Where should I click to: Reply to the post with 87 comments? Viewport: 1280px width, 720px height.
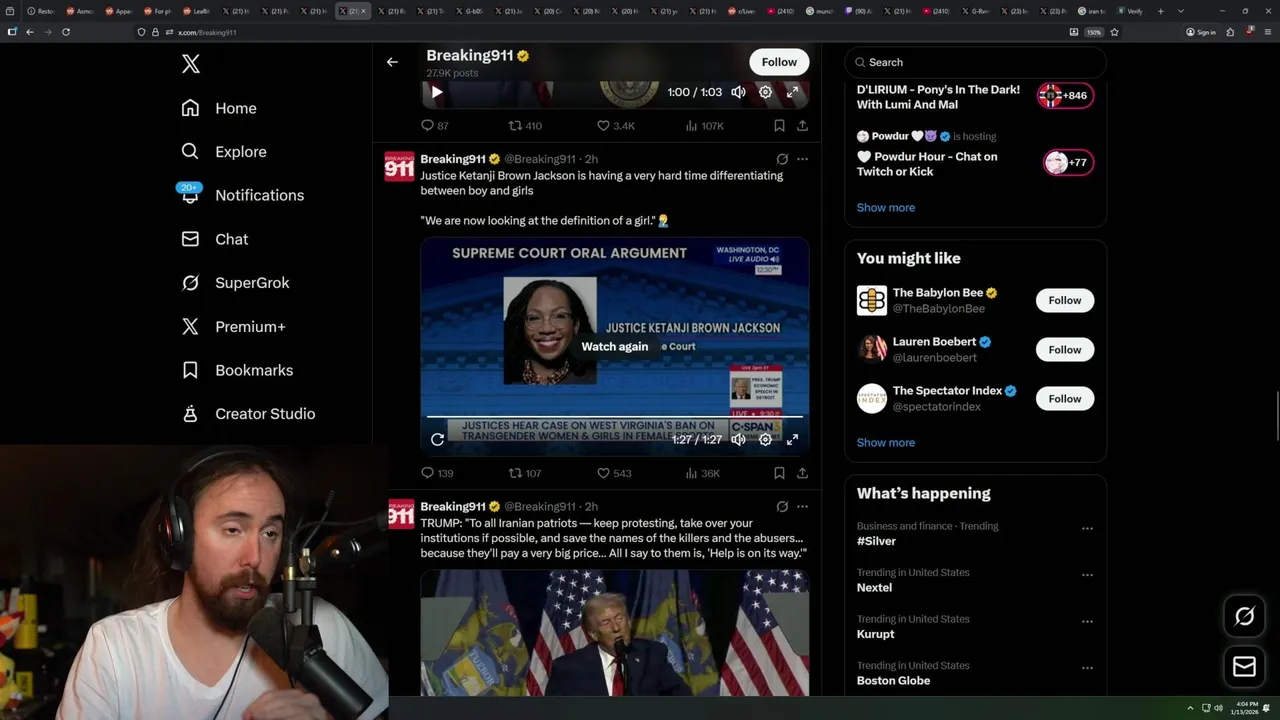pos(434,126)
